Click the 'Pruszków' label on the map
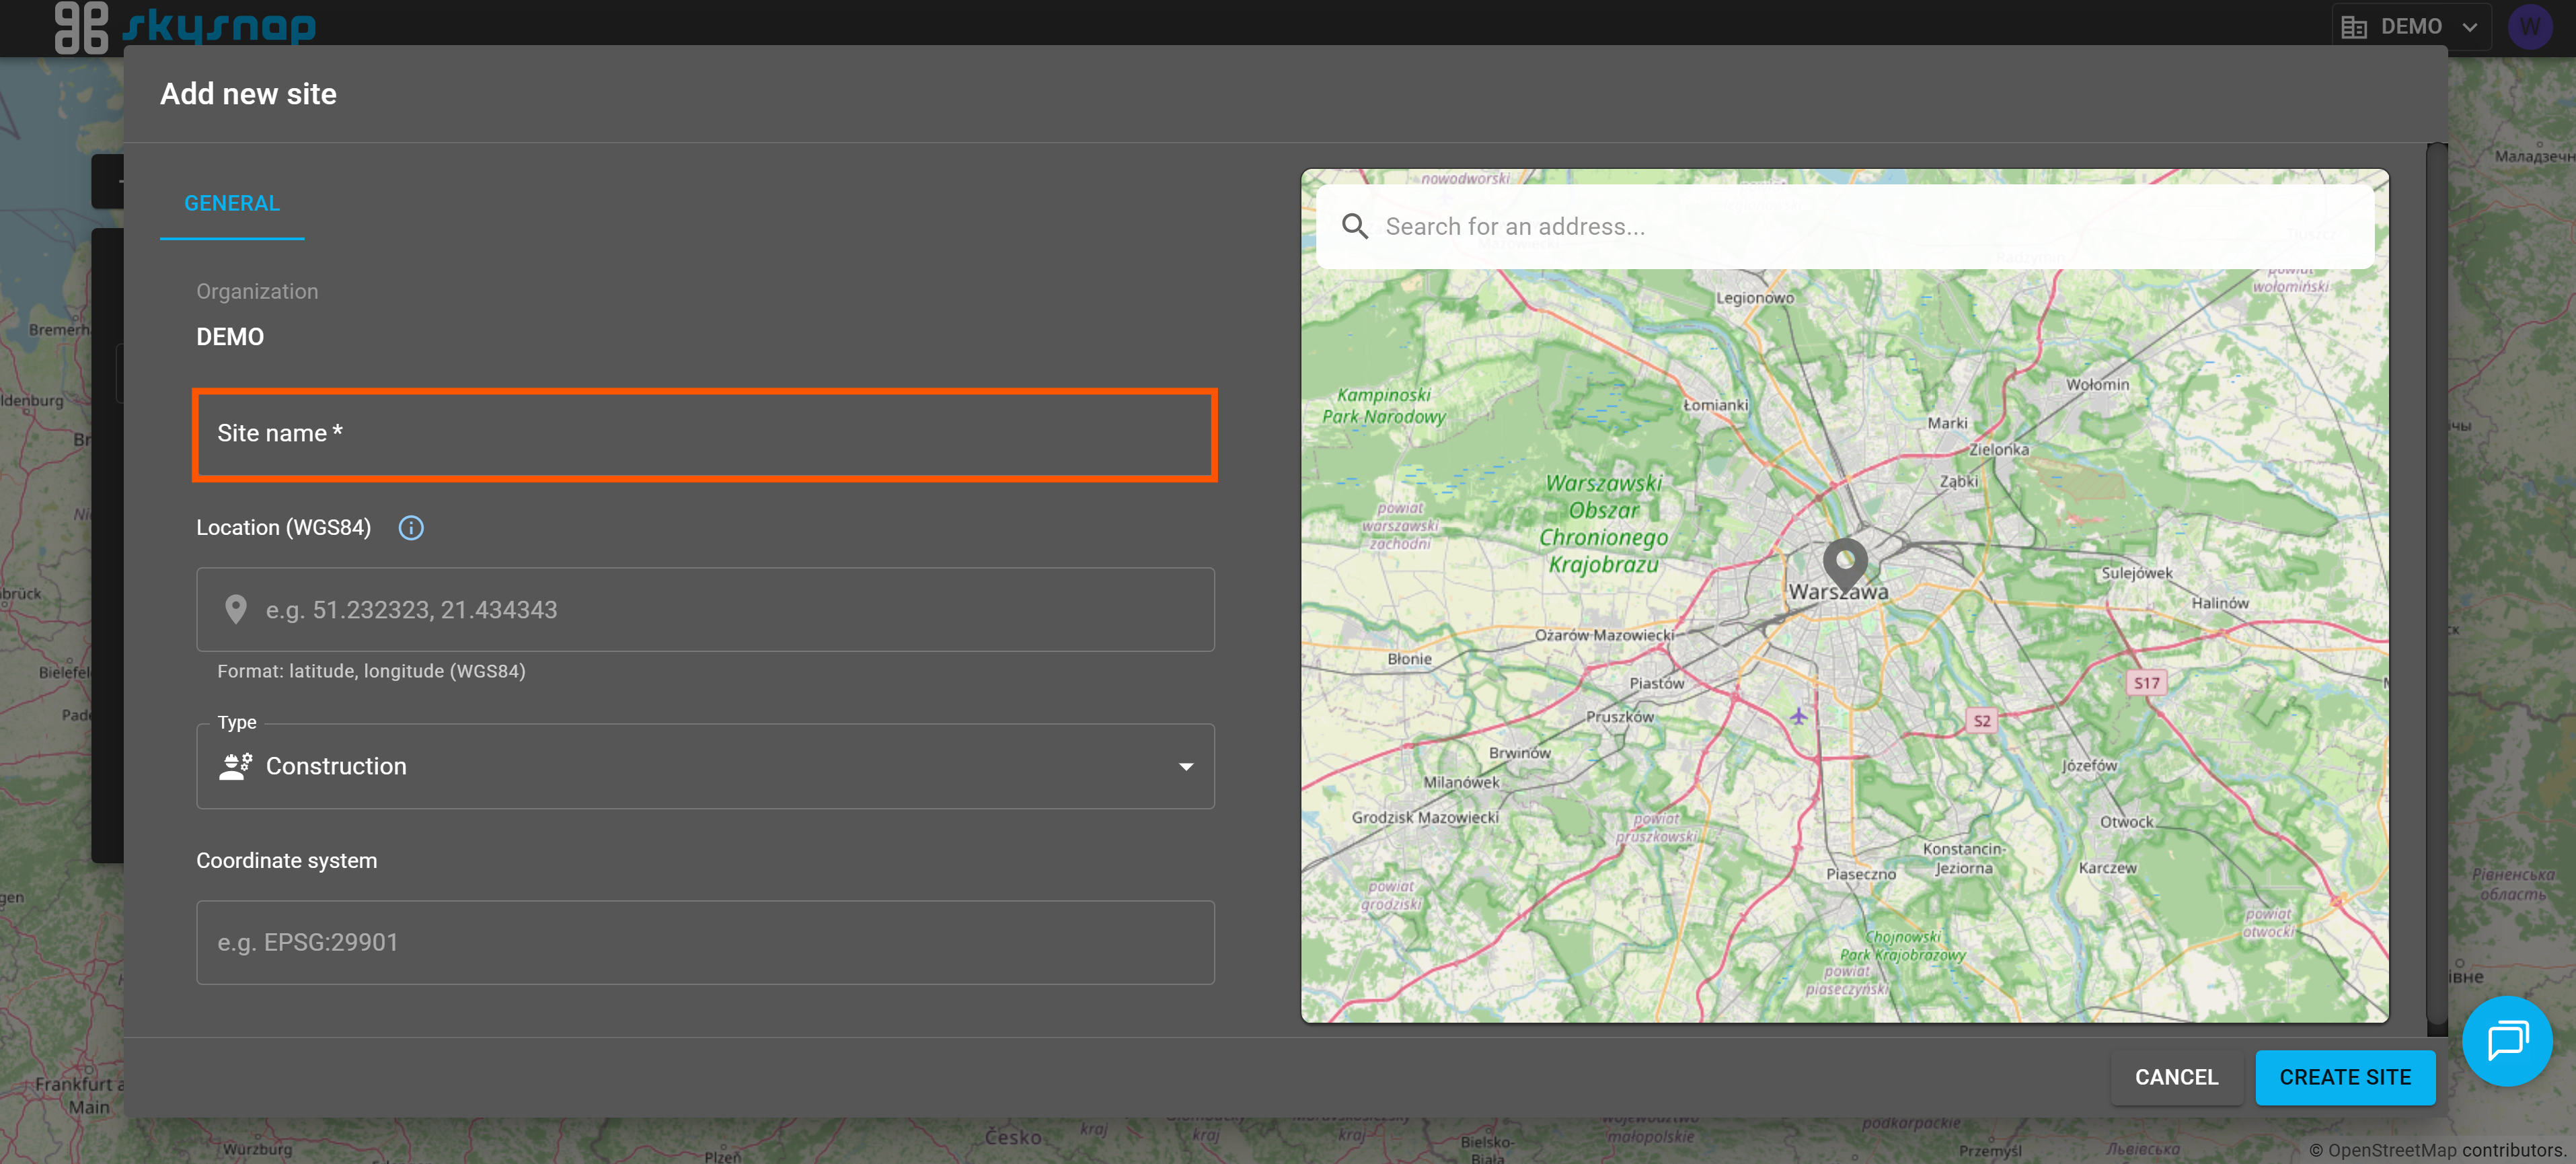The image size is (2576, 1164). click(x=1620, y=717)
